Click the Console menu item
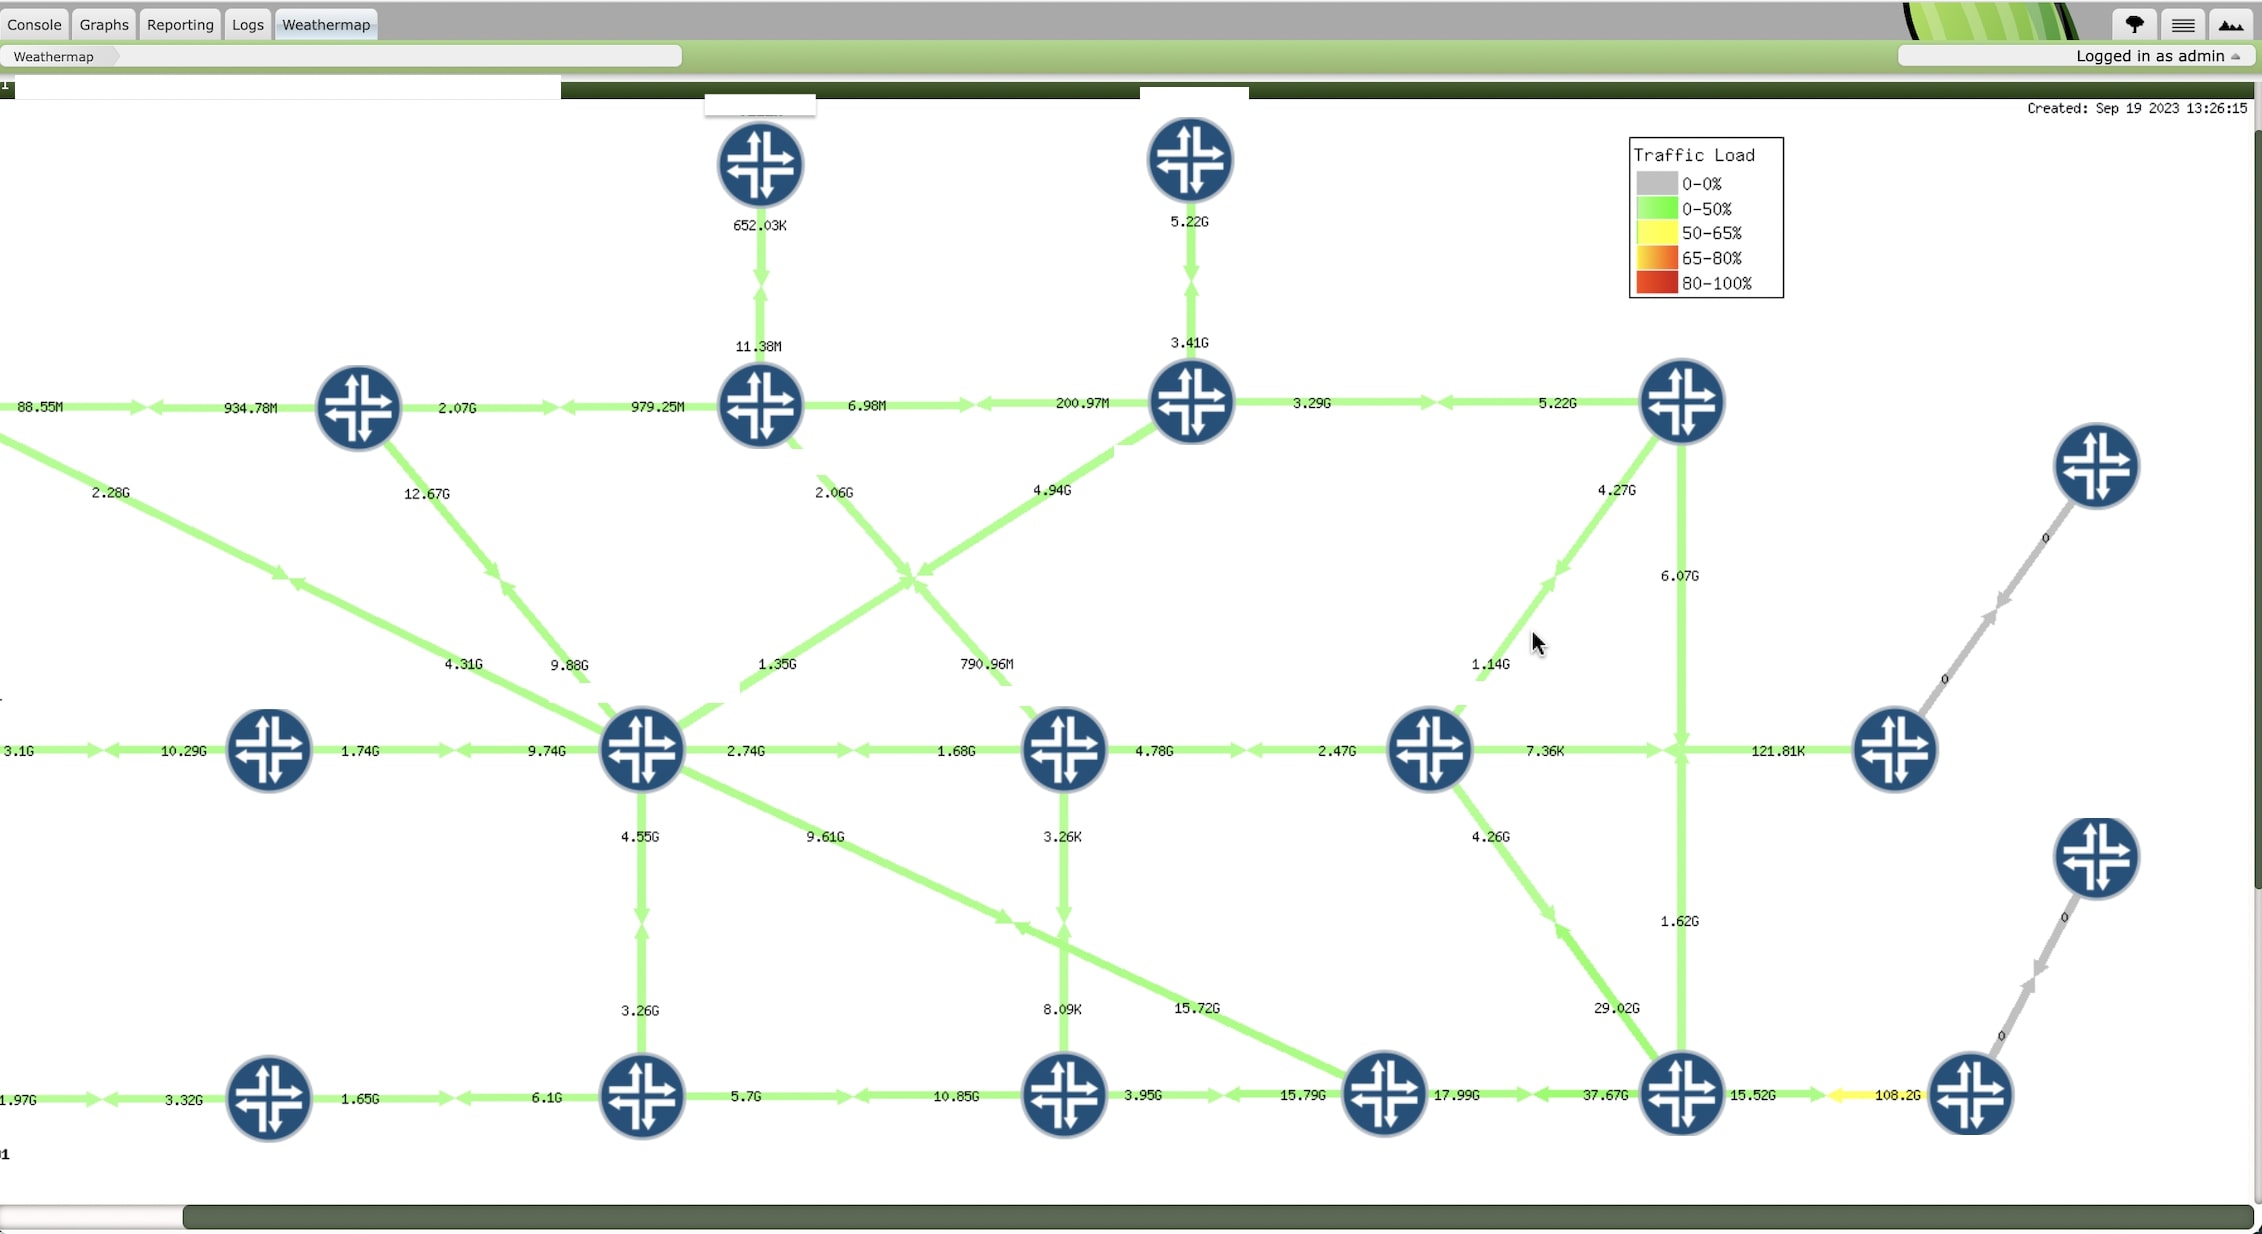Image resolution: width=2262 pixels, height=1234 pixels. [35, 23]
